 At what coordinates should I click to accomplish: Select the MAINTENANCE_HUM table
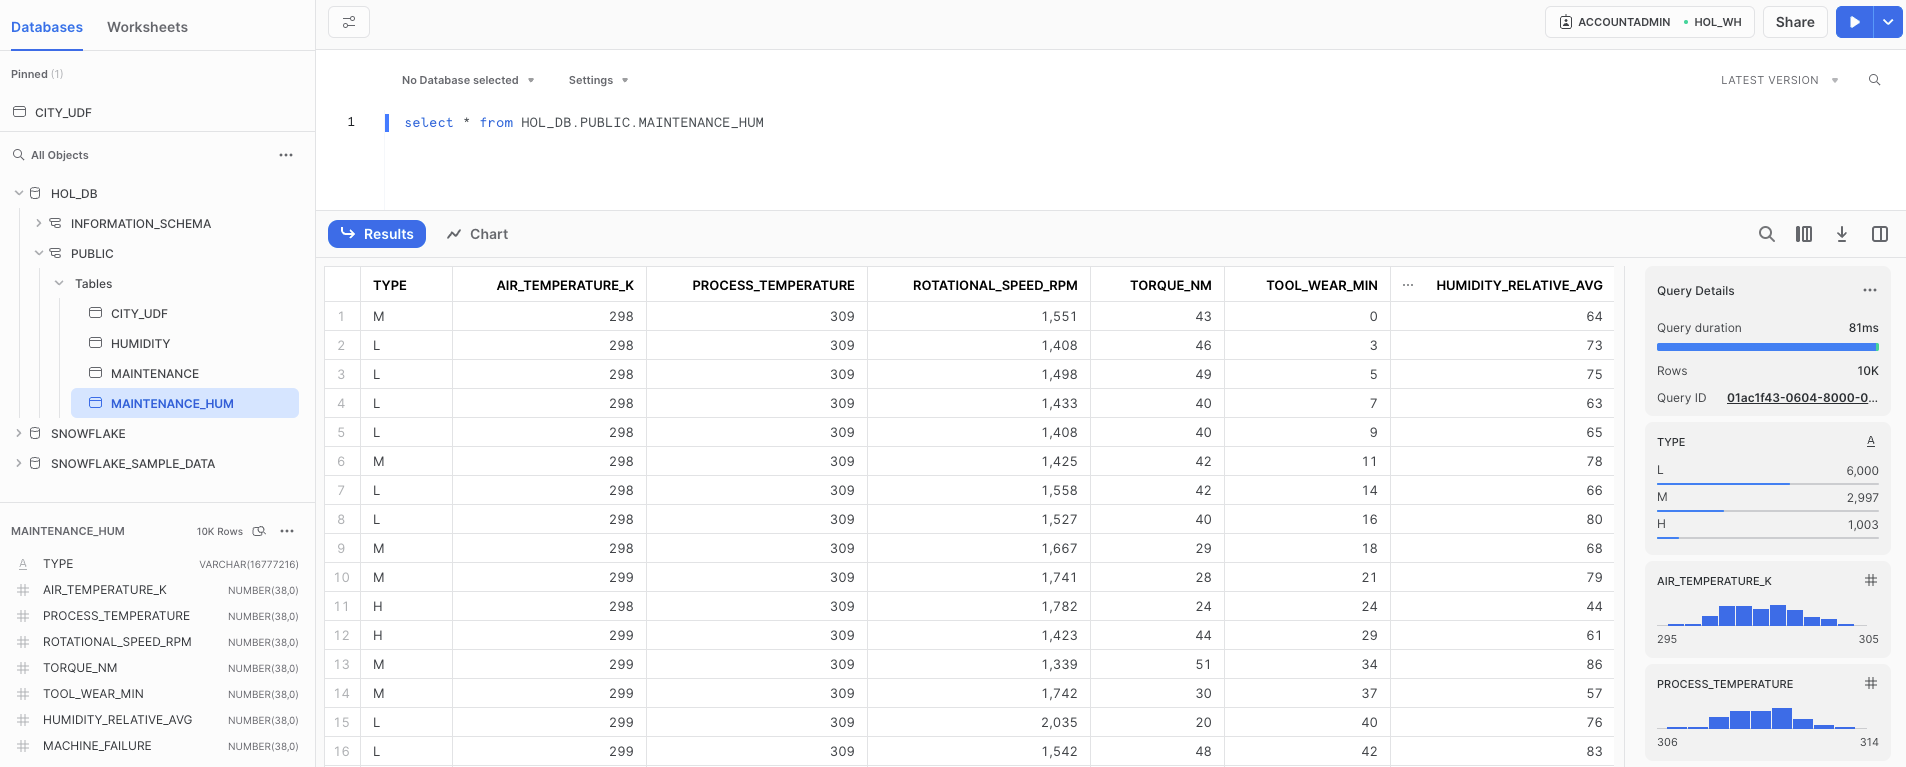click(185, 403)
